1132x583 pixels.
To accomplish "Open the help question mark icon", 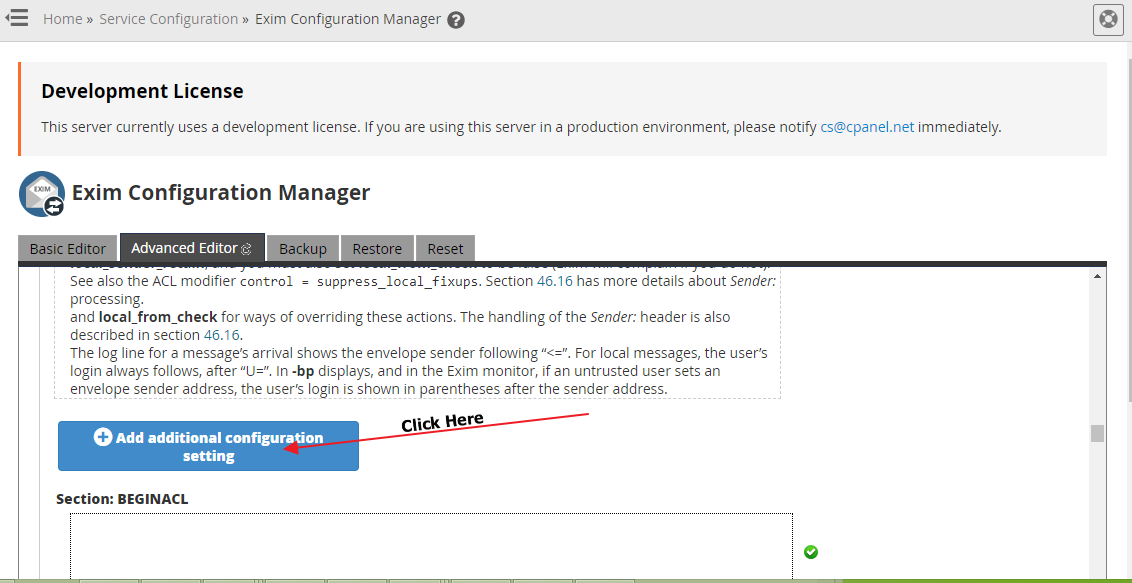I will pos(456,20).
